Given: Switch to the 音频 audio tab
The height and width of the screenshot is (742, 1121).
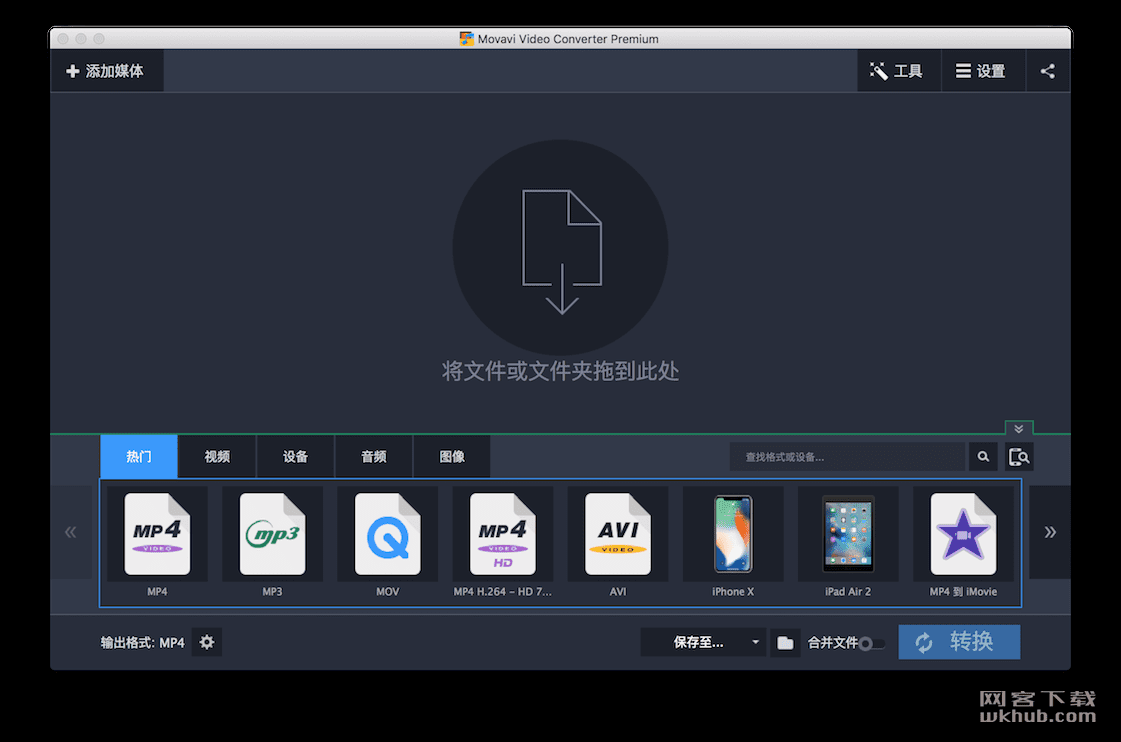Looking at the screenshot, I should coord(374,456).
